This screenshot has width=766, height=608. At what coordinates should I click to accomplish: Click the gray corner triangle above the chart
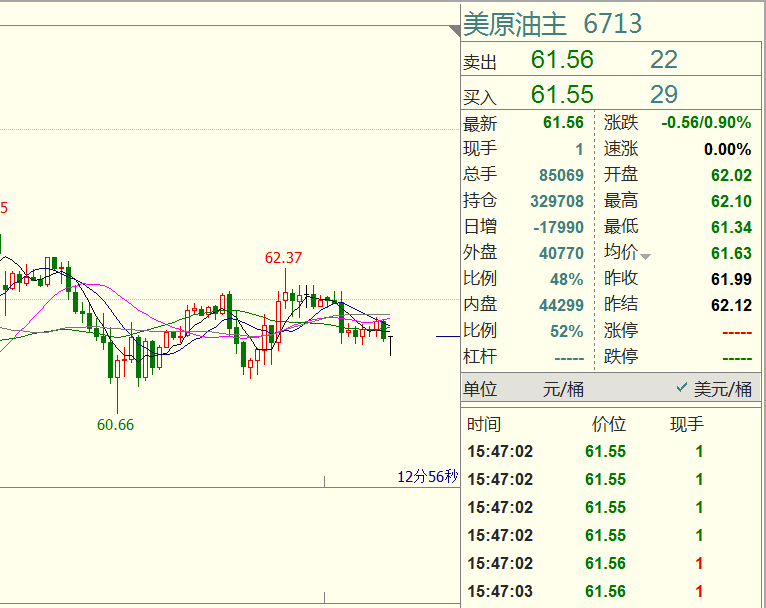click(x=455, y=31)
